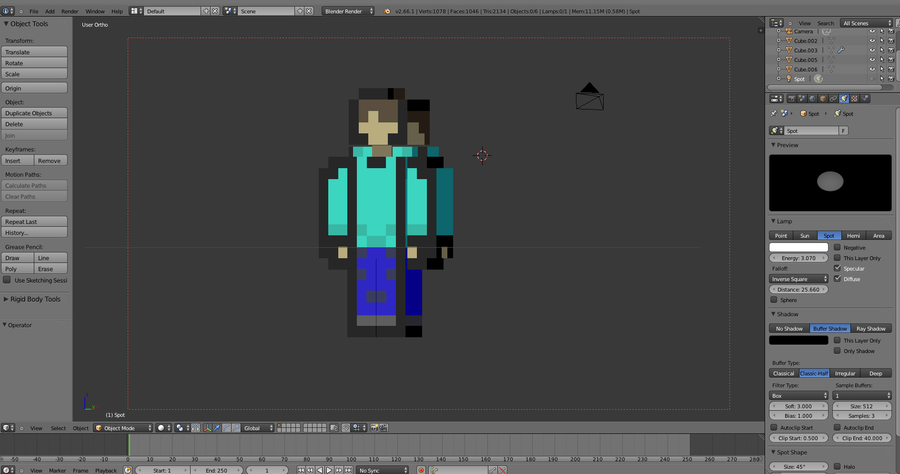Viewport: 900px width, 474px height.
Task: Play the animation forward
Action: [x=329, y=470]
